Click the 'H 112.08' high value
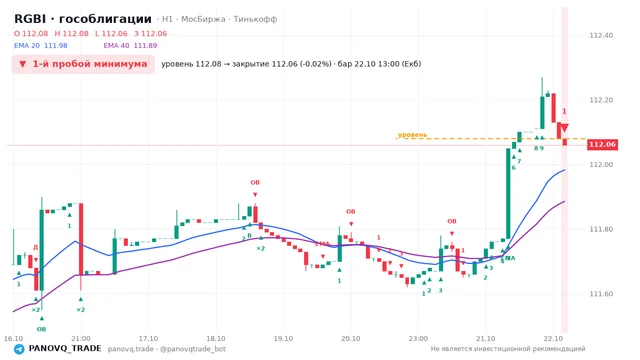Image resolution: width=640 pixels, height=360 pixels. 71,33
